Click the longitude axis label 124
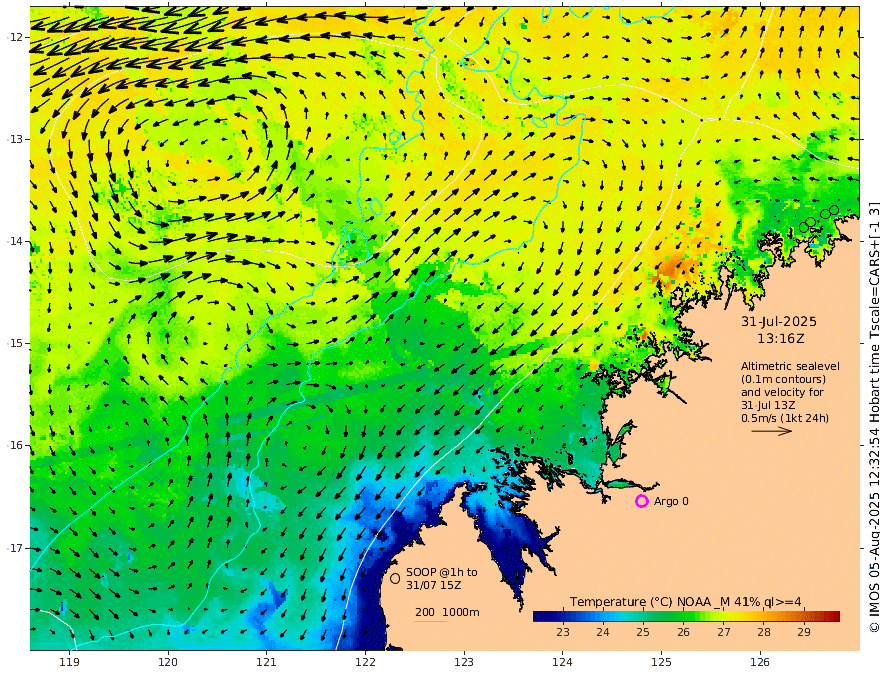The width and height of the screenshot is (880, 680). click(x=563, y=662)
